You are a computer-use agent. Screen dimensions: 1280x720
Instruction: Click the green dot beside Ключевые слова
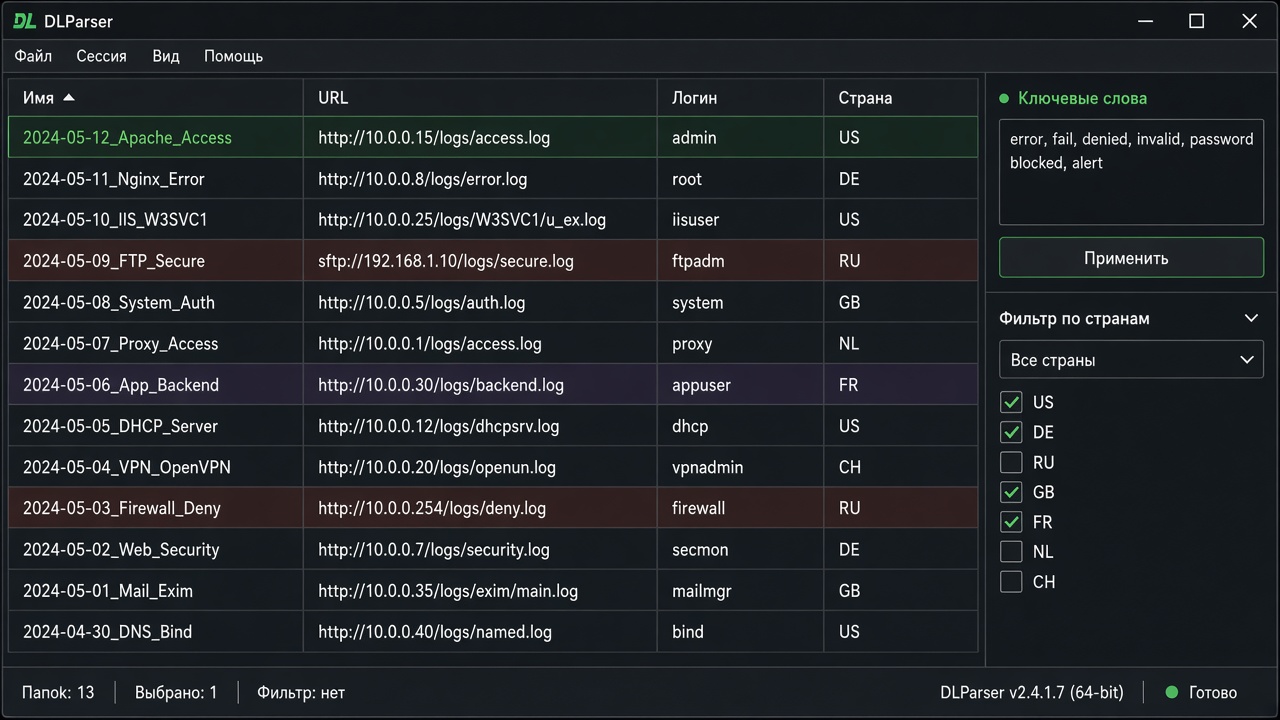tap(1004, 98)
